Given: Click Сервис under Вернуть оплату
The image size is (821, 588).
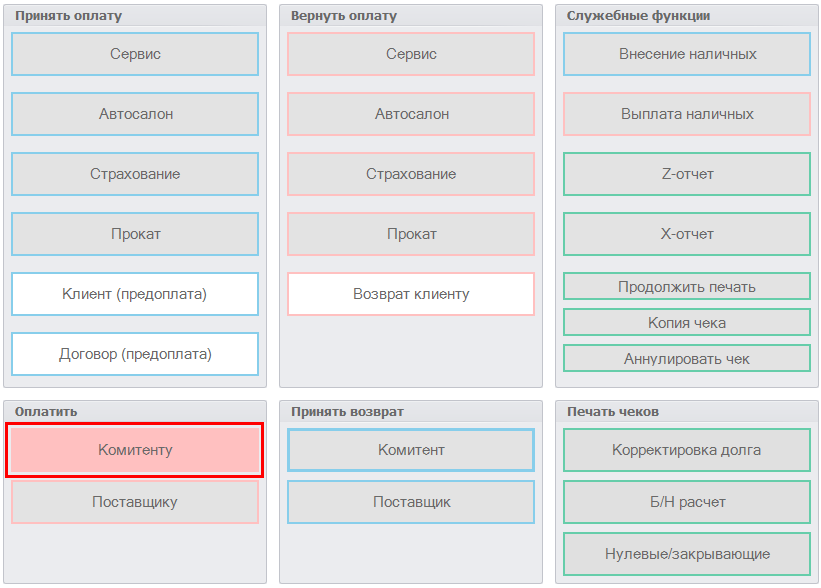Looking at the screenshot, I should point(411,54).
